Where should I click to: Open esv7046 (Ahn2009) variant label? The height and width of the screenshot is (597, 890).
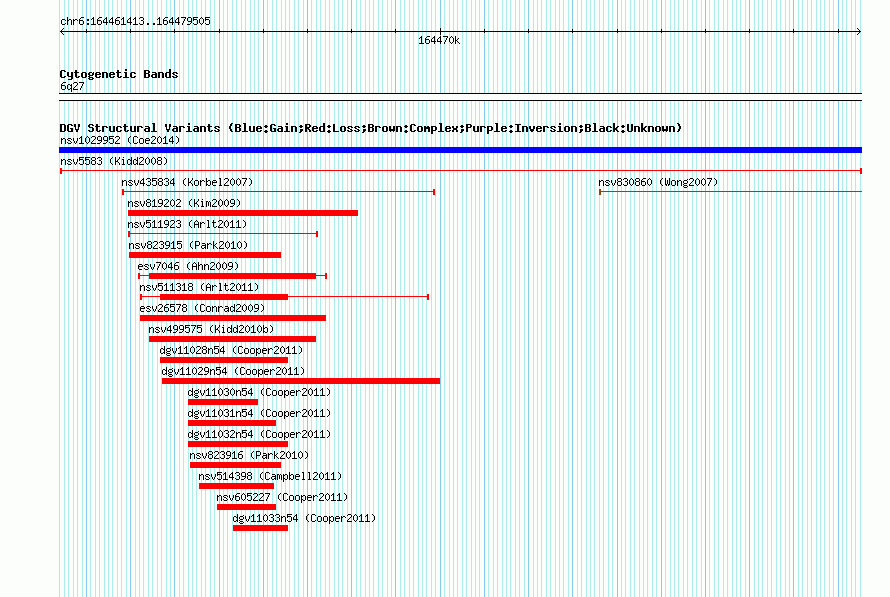188,266
